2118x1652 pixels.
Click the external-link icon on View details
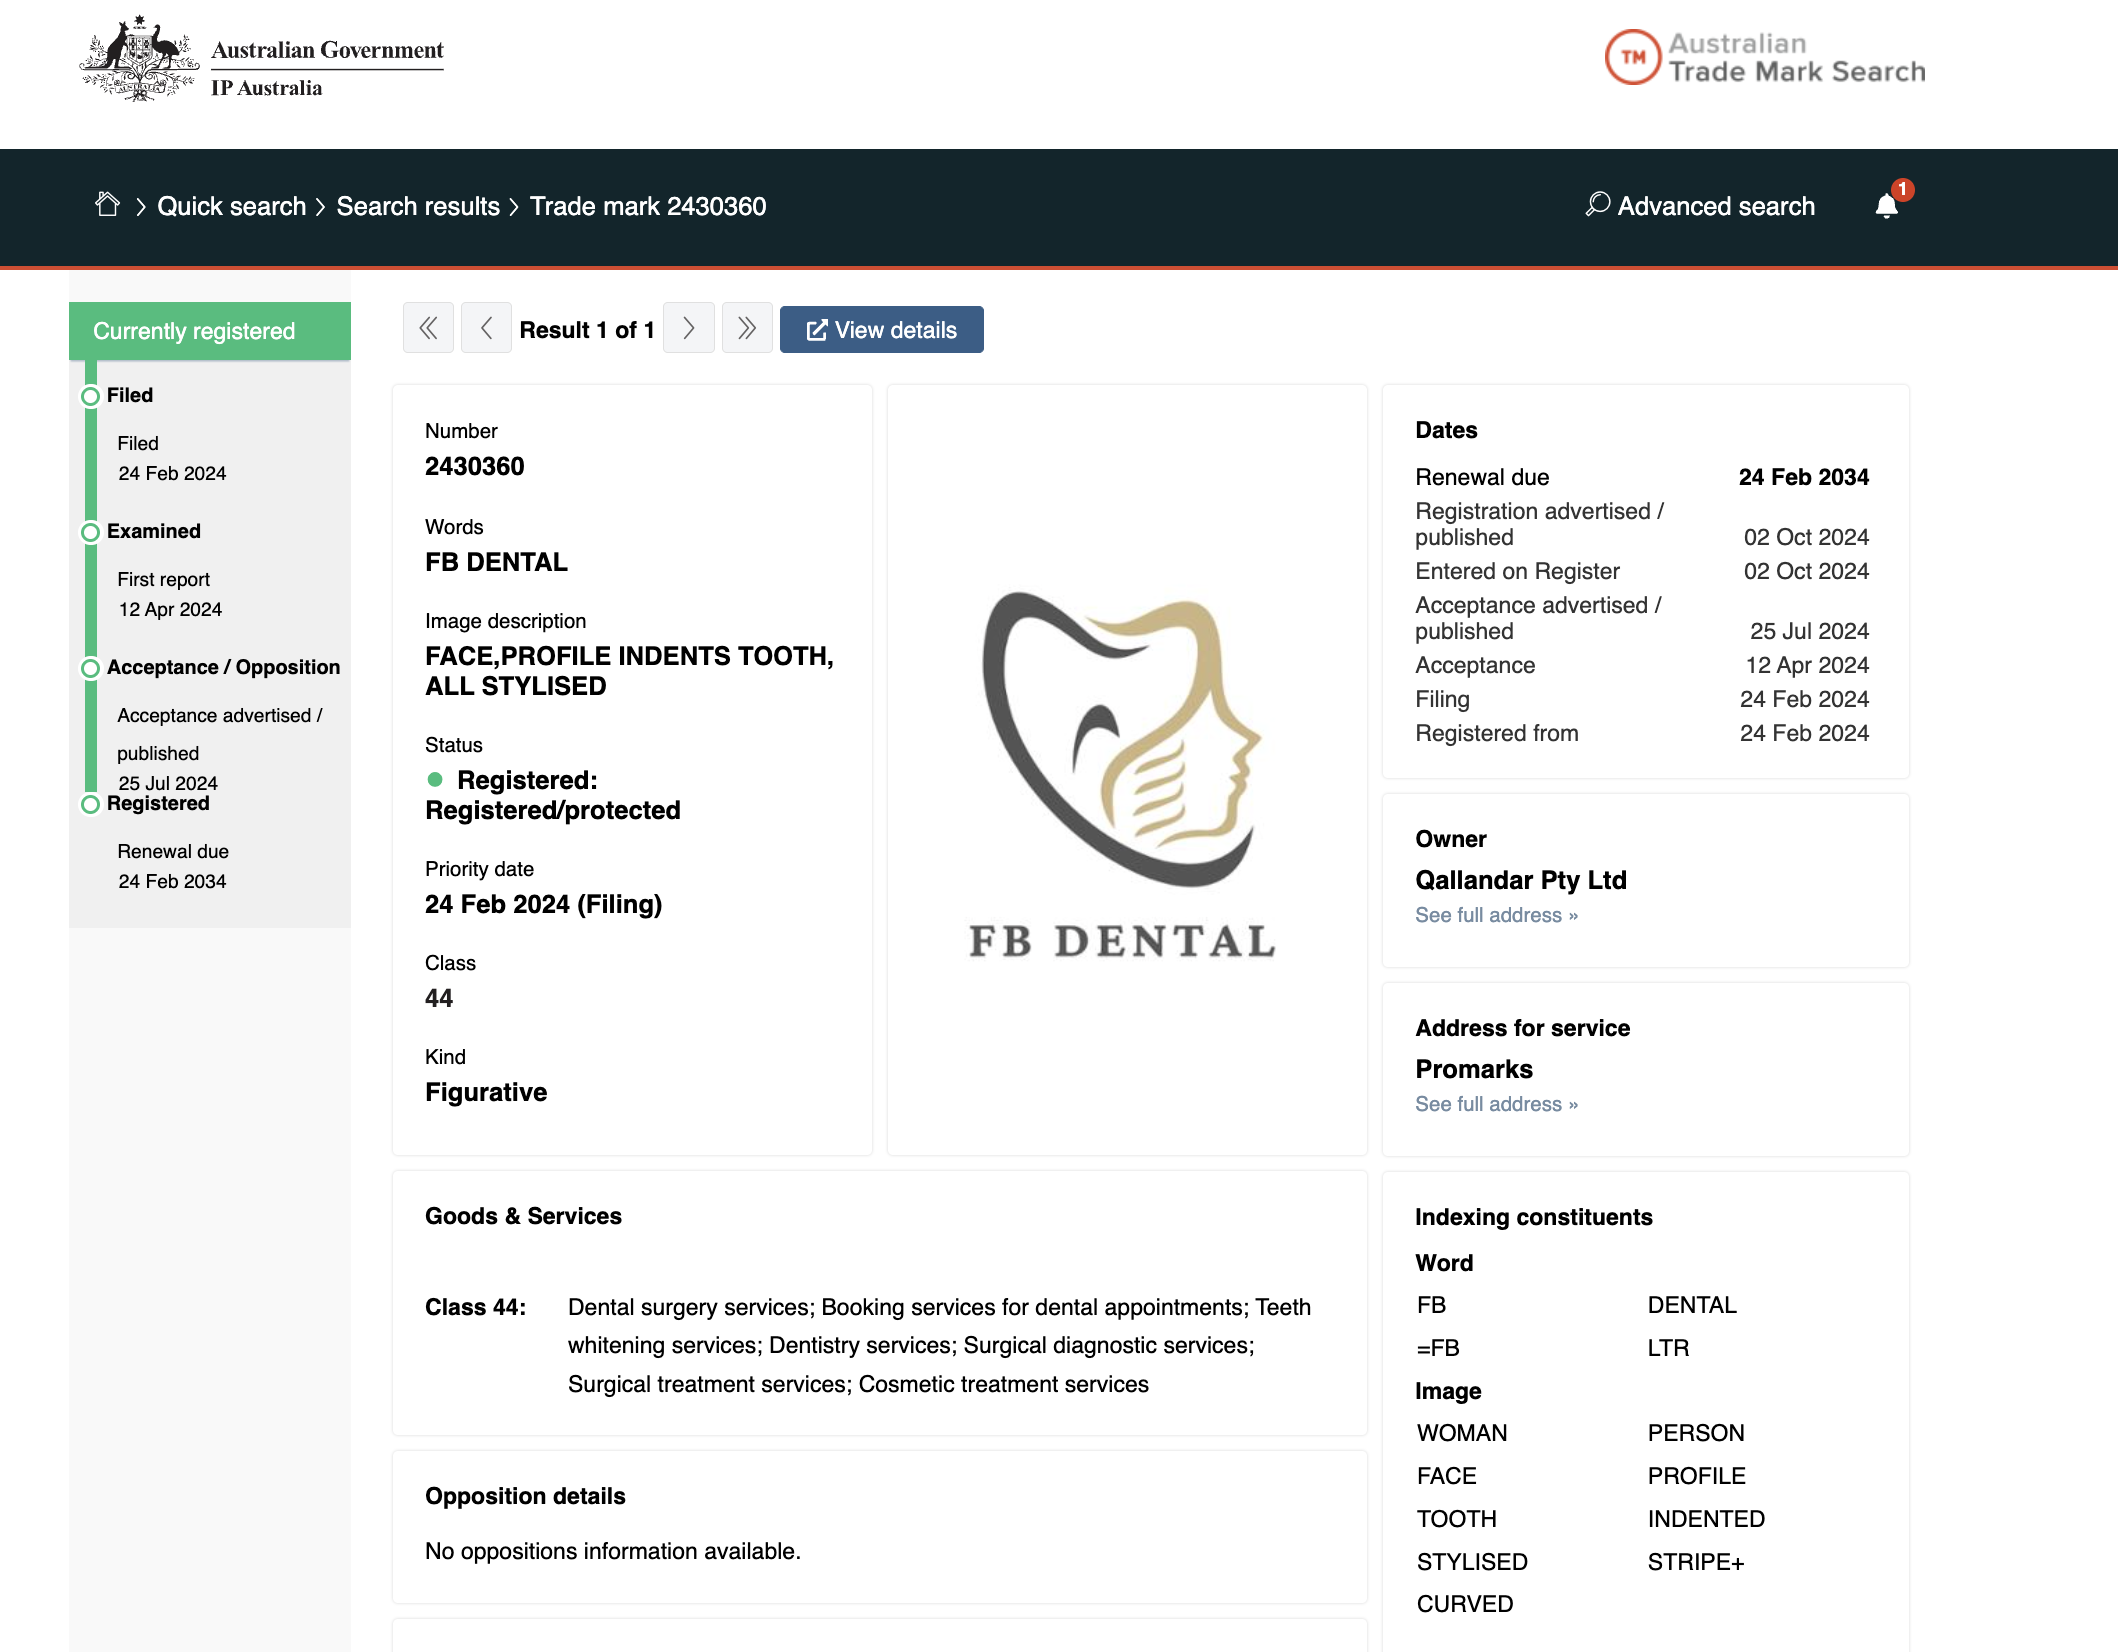point(817,329)
